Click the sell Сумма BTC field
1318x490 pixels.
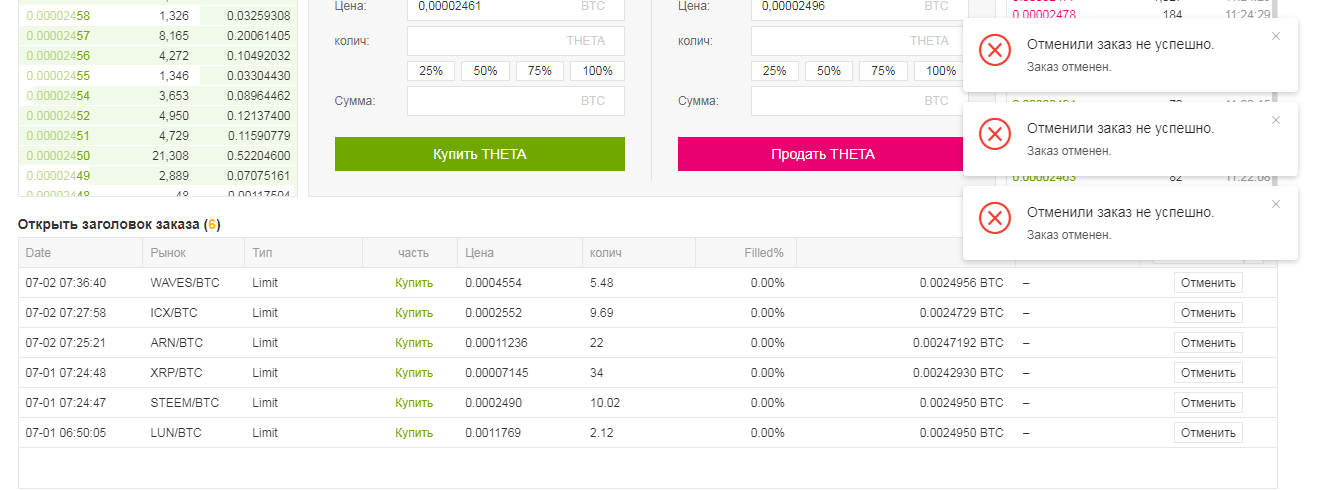[x=858, y=101]
